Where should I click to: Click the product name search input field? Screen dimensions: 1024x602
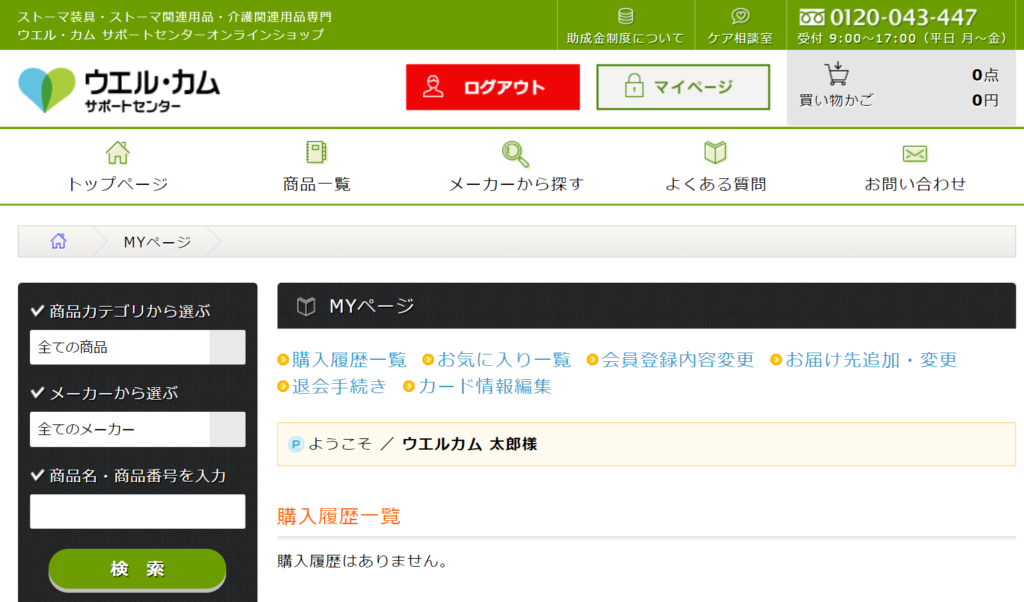point(137,511)
